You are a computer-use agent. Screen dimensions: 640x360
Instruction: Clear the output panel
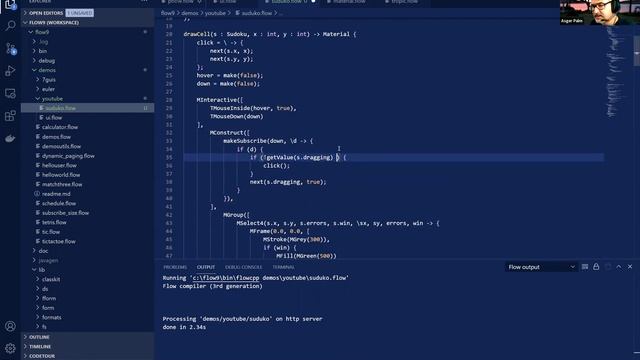[x=585, y=267]
